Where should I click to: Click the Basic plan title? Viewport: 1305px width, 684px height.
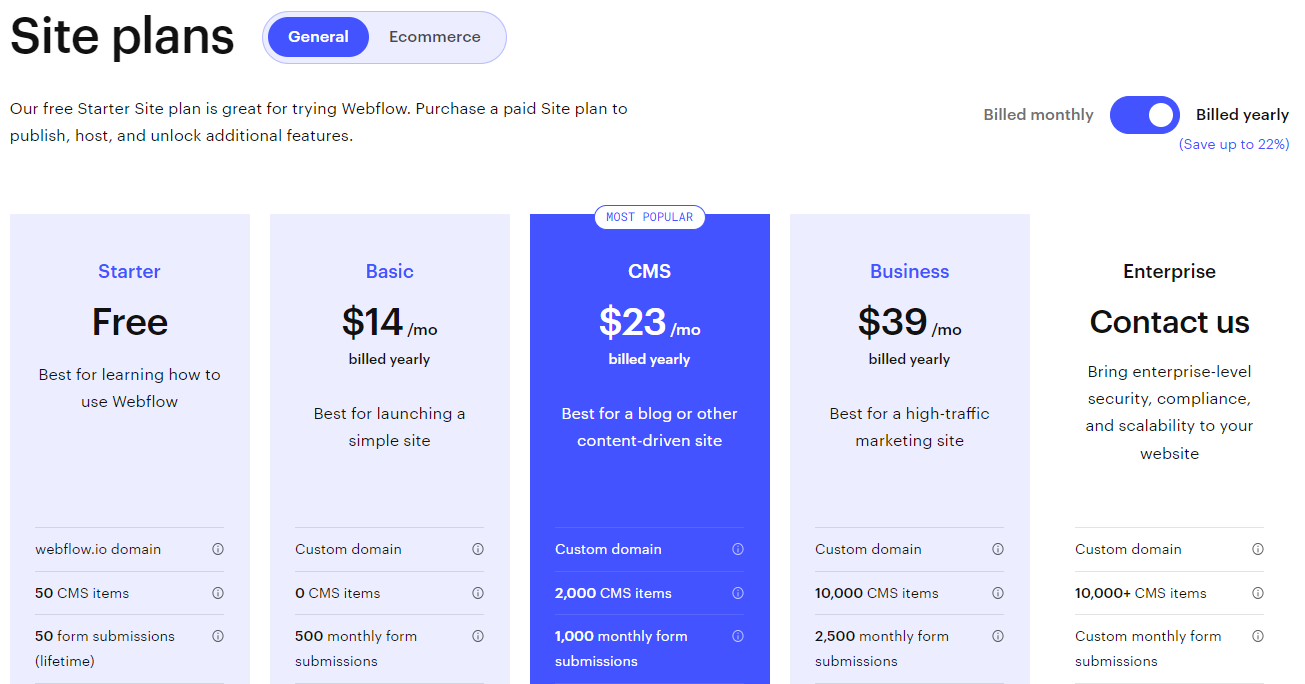(389, 271)
